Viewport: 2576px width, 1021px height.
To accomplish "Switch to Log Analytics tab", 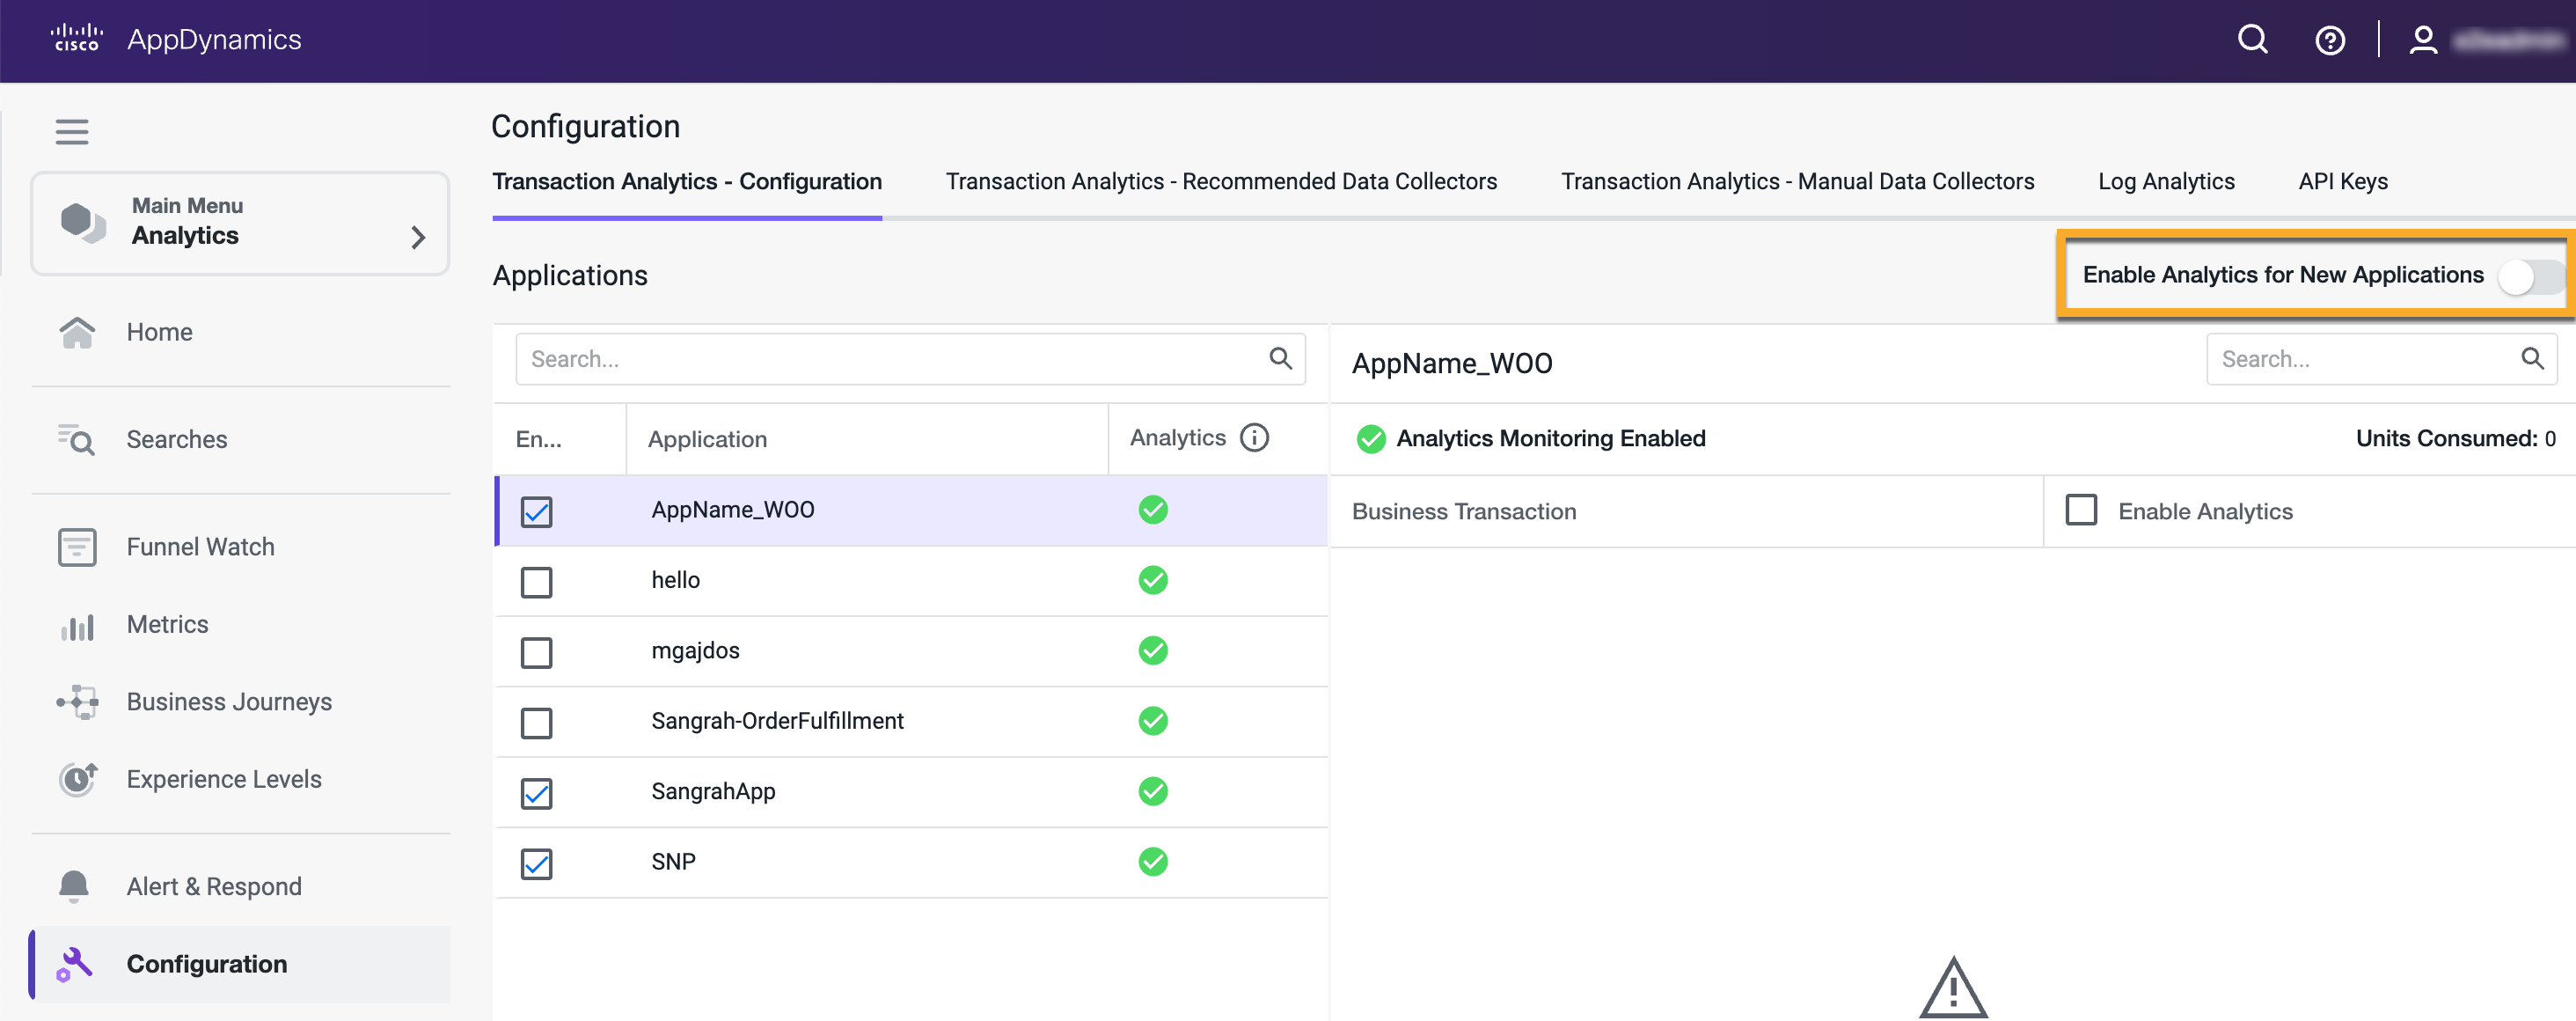I will coord(2166,182).
